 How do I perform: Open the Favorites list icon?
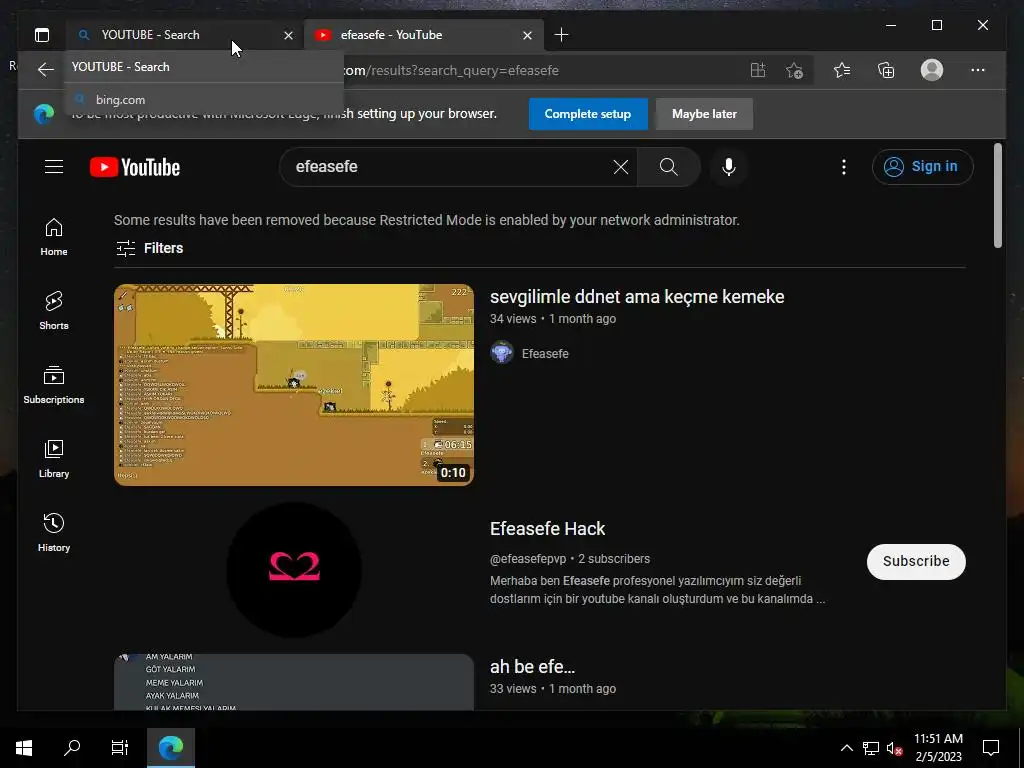pos(842,70)
